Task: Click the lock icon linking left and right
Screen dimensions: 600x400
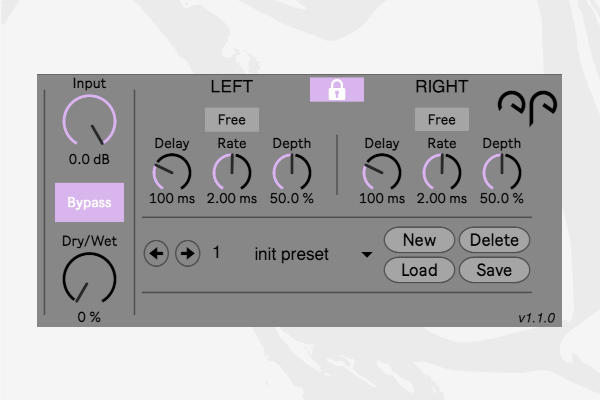Action: [336, 88]
